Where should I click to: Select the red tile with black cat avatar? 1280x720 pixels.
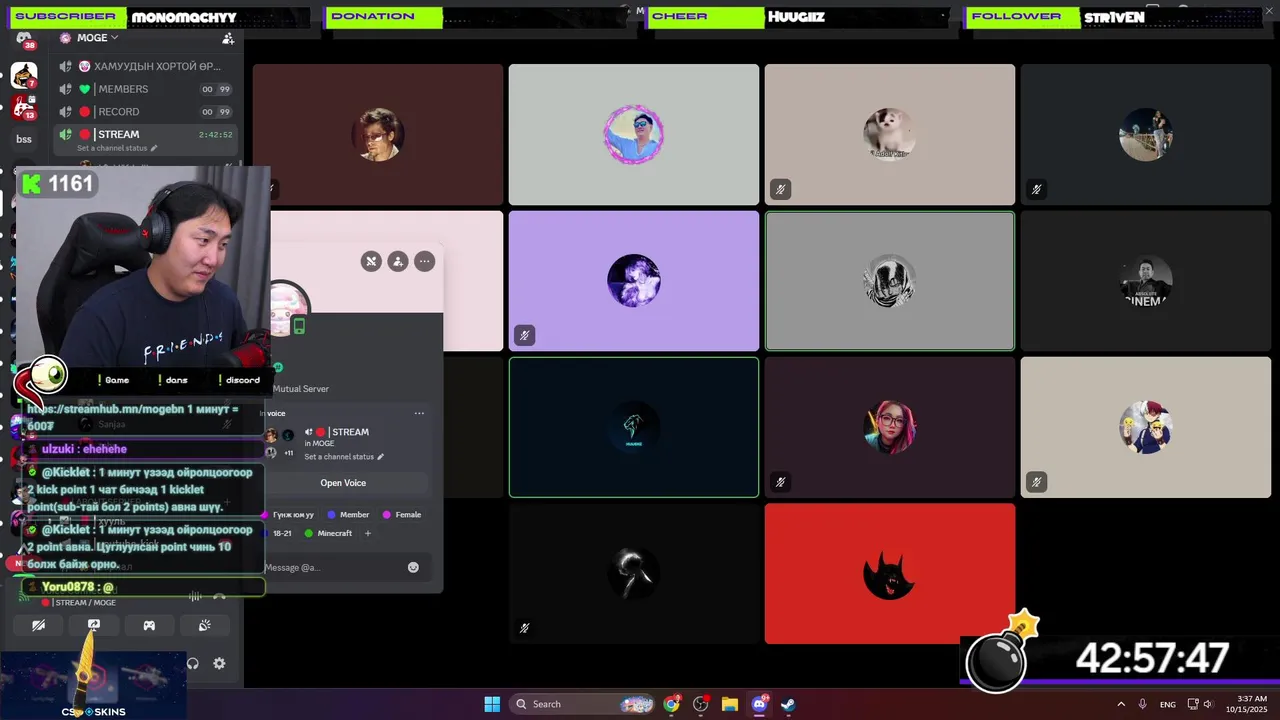coord(890,574)
